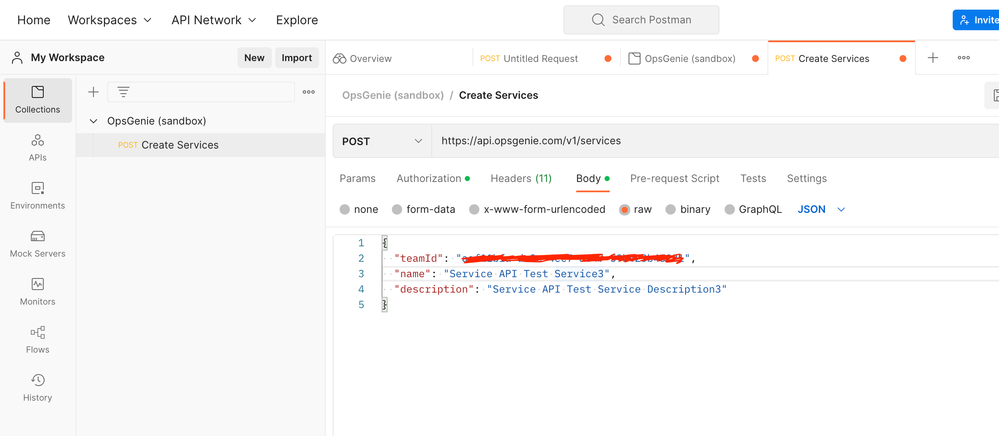Viewport: 999px width, 436px height.
Task: Click the plus icon to create a collection
Action: (93, 92)
